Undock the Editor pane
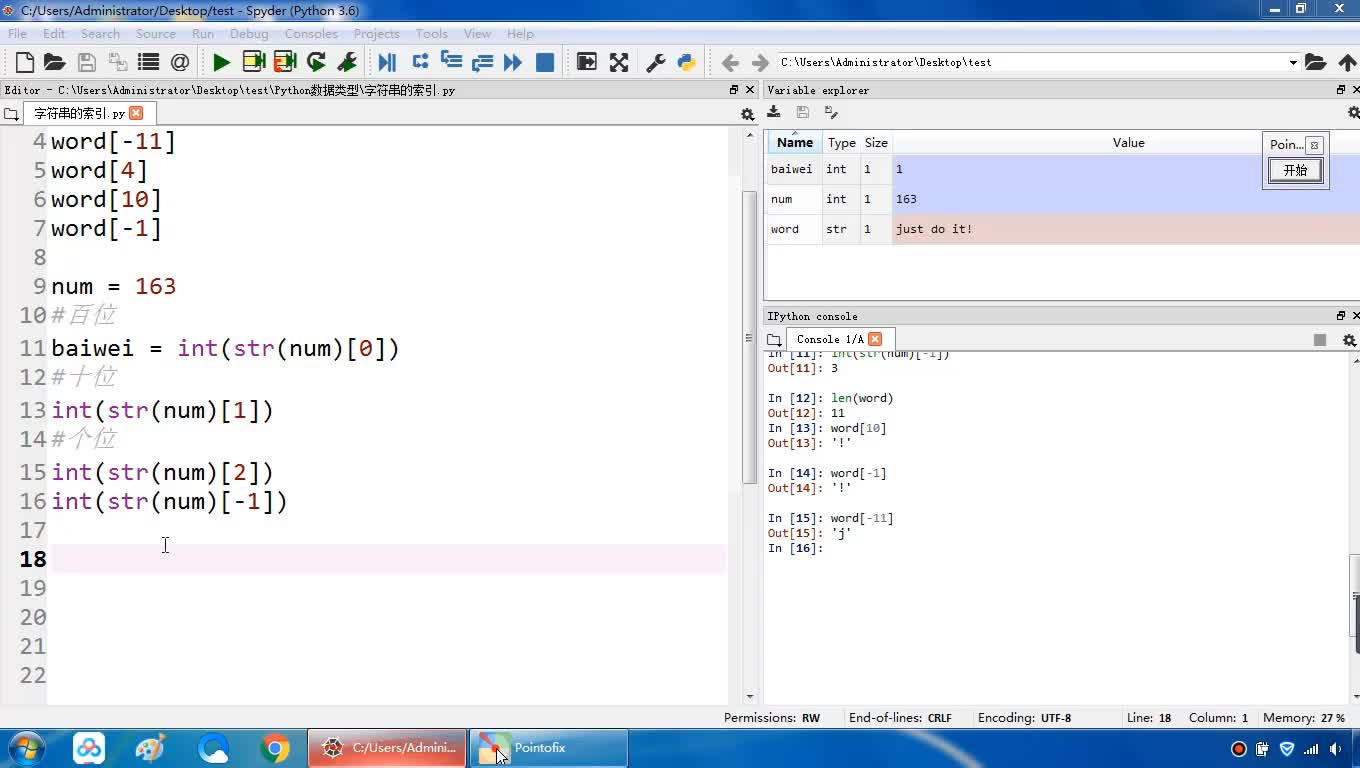The width and height of the screenshot is (1360, 768). (x=734, y=90)
